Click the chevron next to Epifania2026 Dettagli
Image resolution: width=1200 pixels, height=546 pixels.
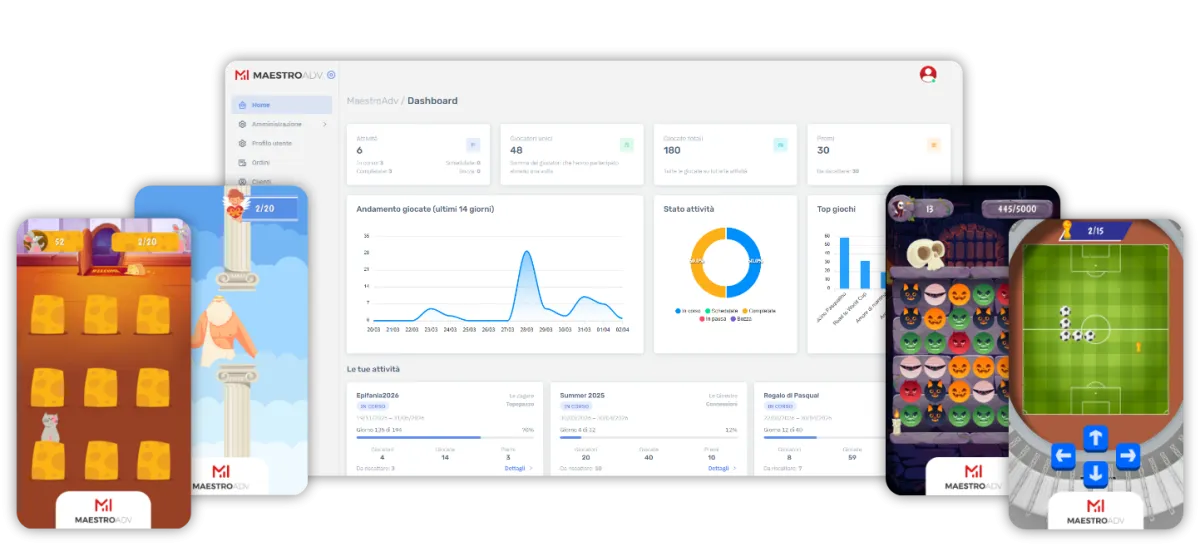tap(531, 468)
